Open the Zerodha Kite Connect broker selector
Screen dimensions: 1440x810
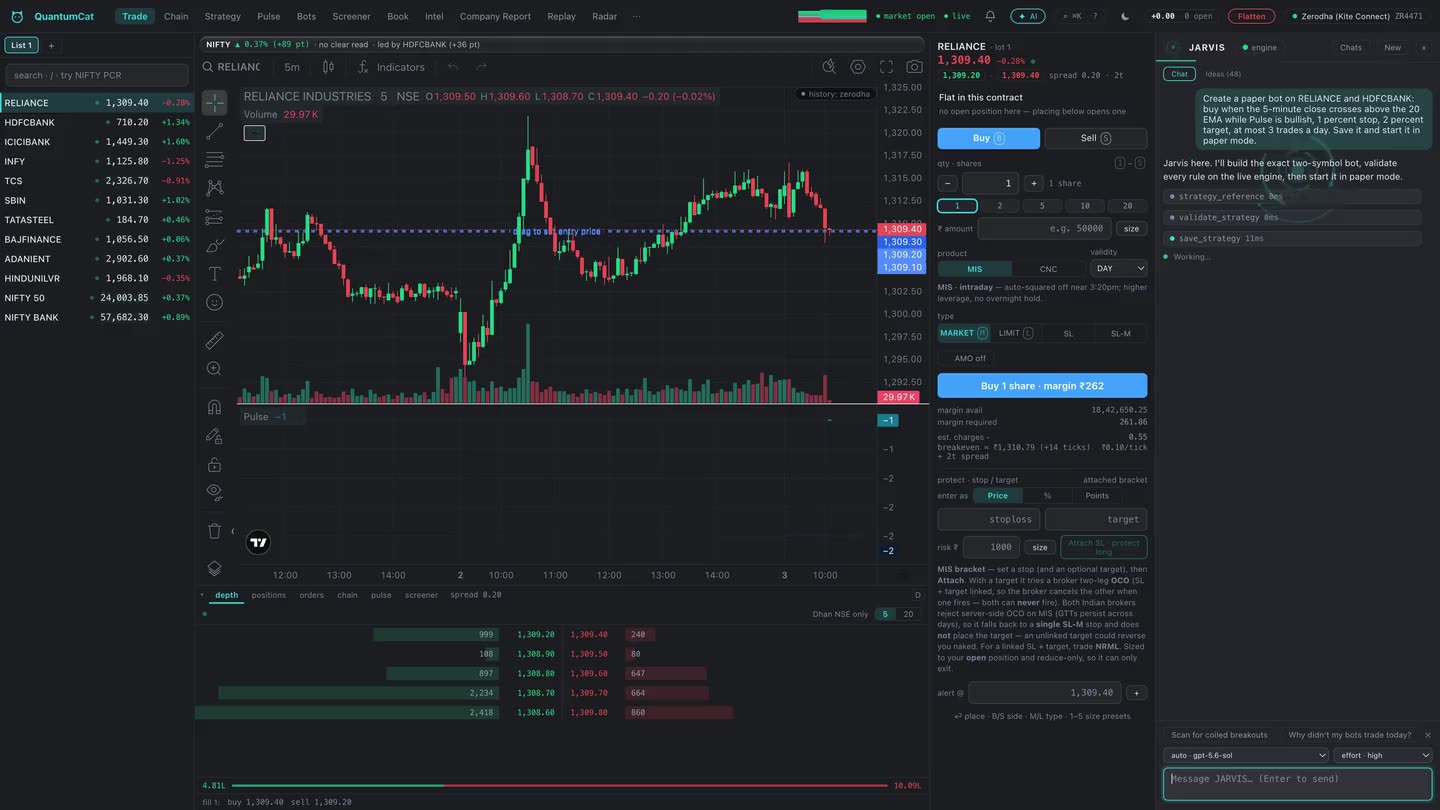1357,16
